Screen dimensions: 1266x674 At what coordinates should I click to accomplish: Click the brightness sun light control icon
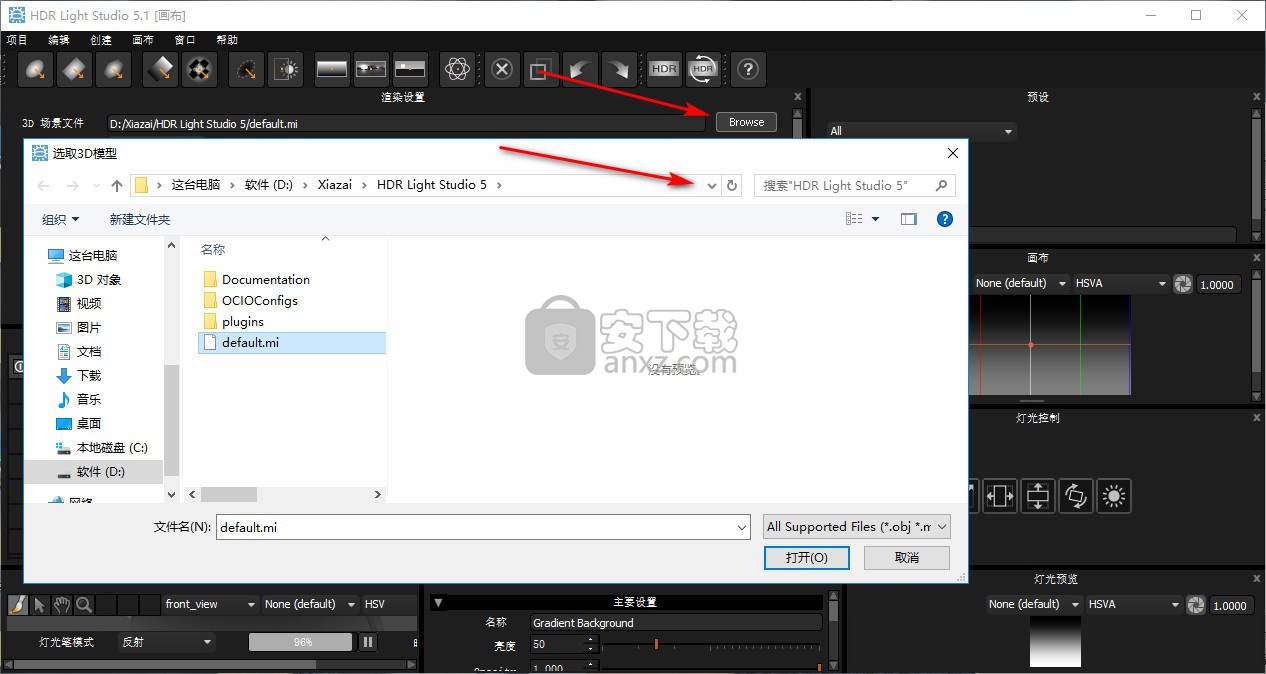pyautogui.click(x=1113, y=496)
